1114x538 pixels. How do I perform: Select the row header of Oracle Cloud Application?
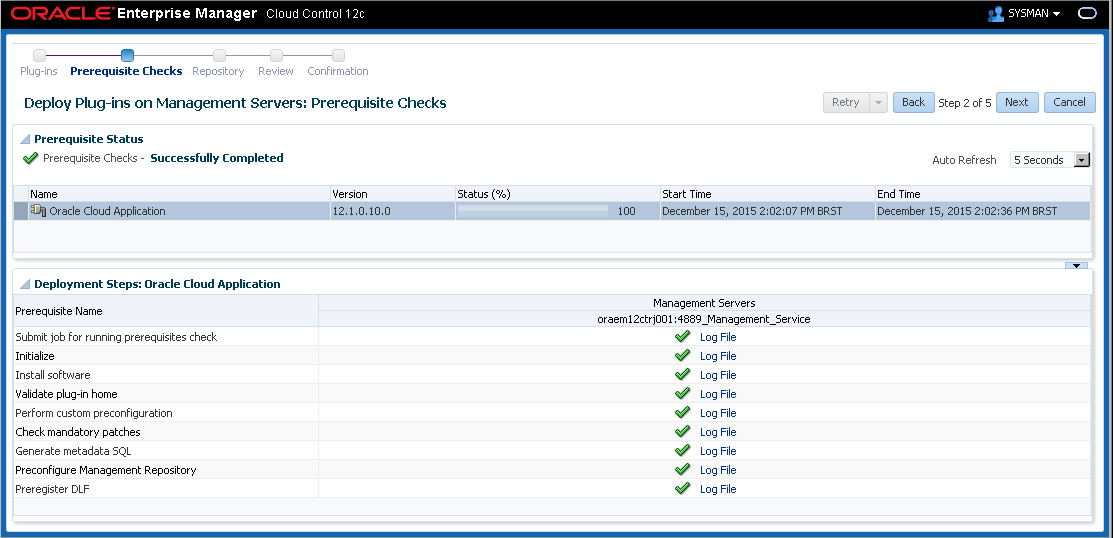[x=21, y=210]
